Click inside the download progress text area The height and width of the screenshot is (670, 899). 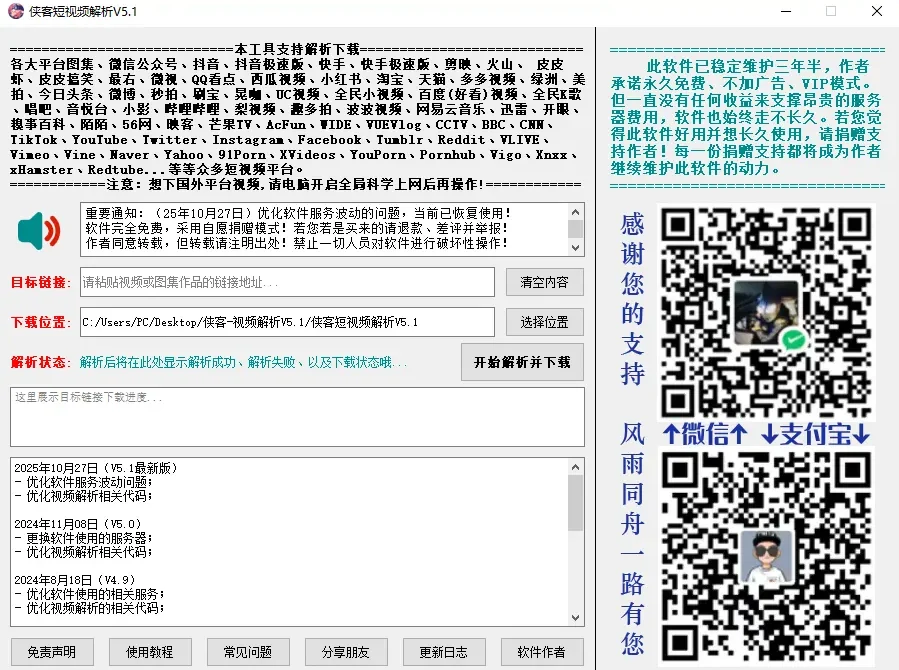297,417
